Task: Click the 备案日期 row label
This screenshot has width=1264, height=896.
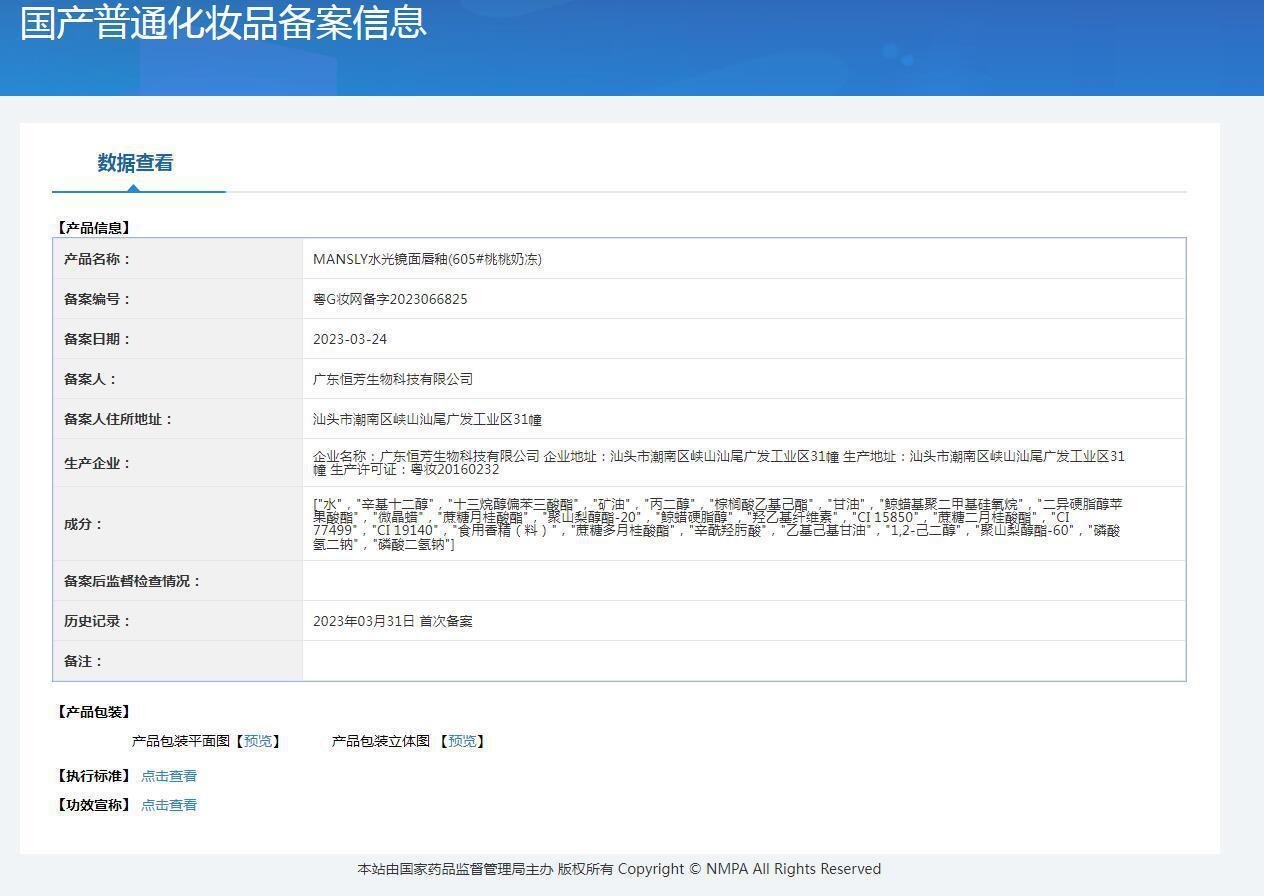Action: (97, 339)
